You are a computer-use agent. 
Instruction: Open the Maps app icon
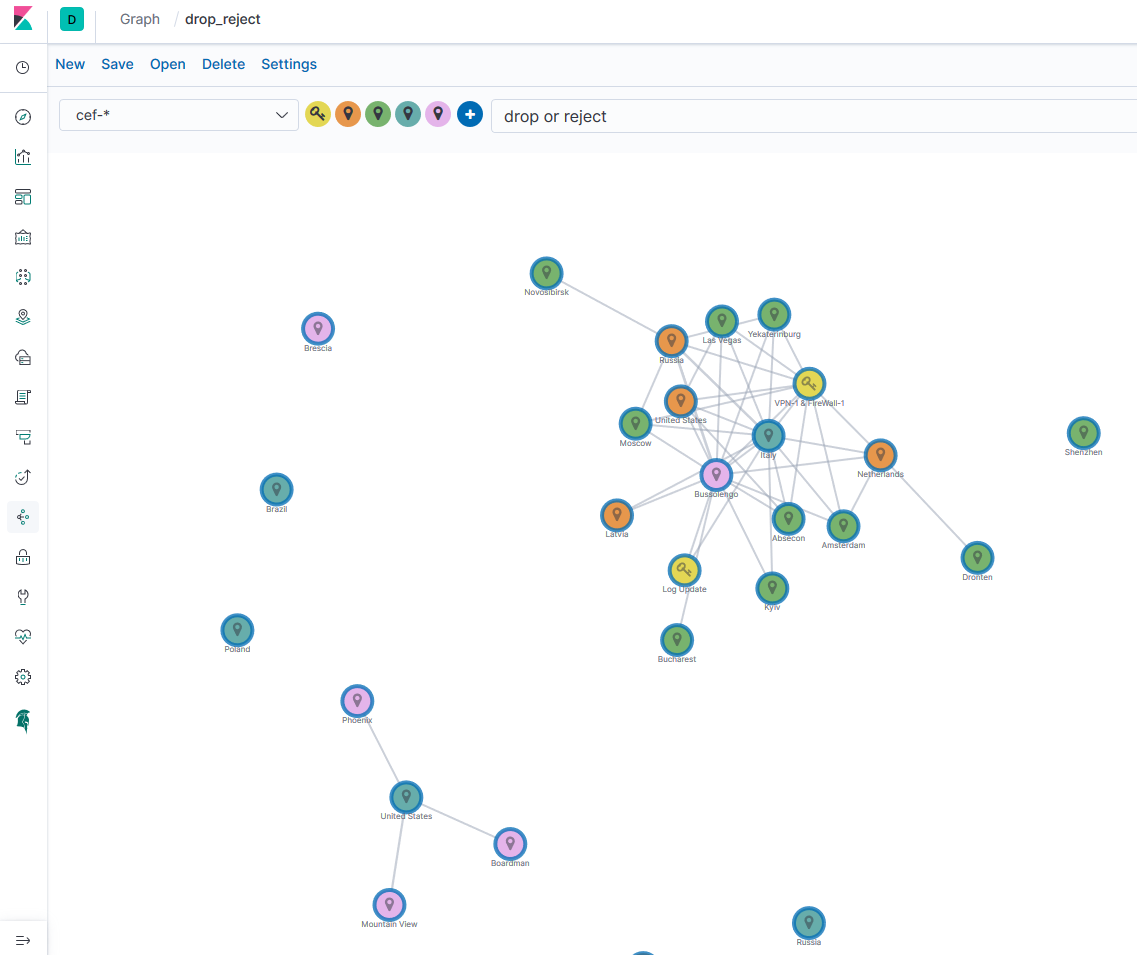pyautogui.click(x=22, y=317)
